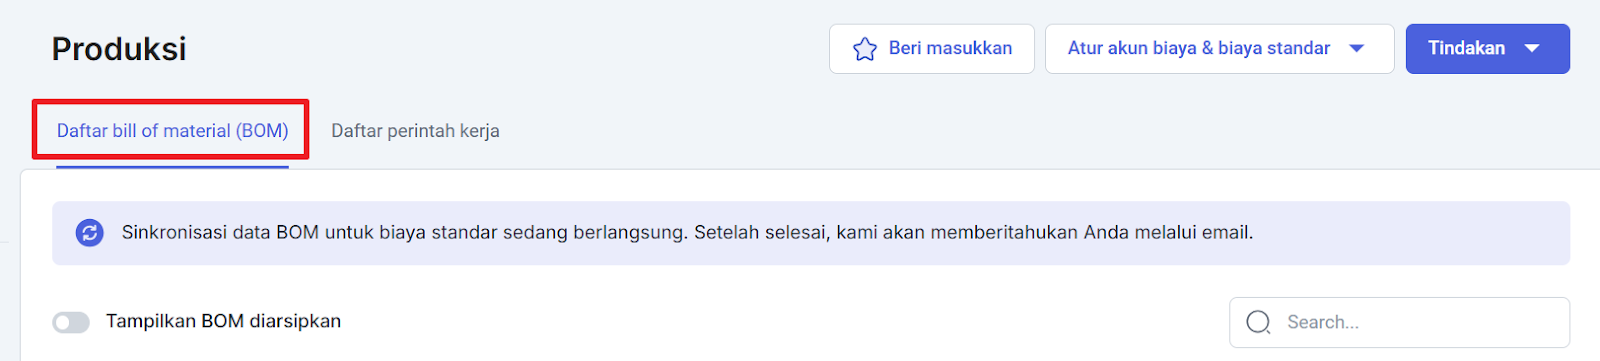The width and height of the screenshot is (1600, 361).
Task: Click the blue underline of the BOM tab
Action: pyautogui.click(x=172, y=166)
